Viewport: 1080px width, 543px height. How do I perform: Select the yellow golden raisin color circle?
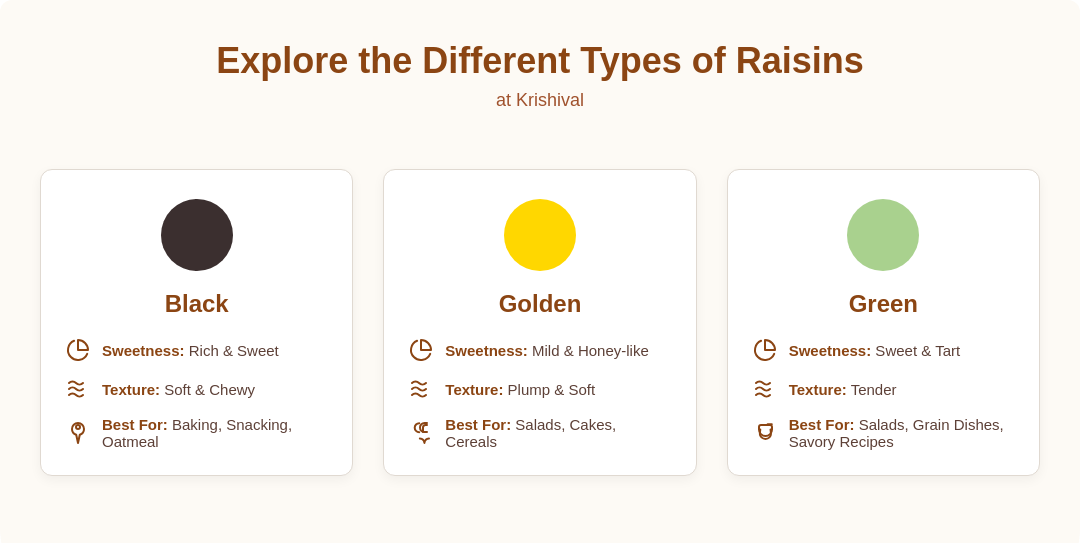pyautogui.click(x=540, y=235)
